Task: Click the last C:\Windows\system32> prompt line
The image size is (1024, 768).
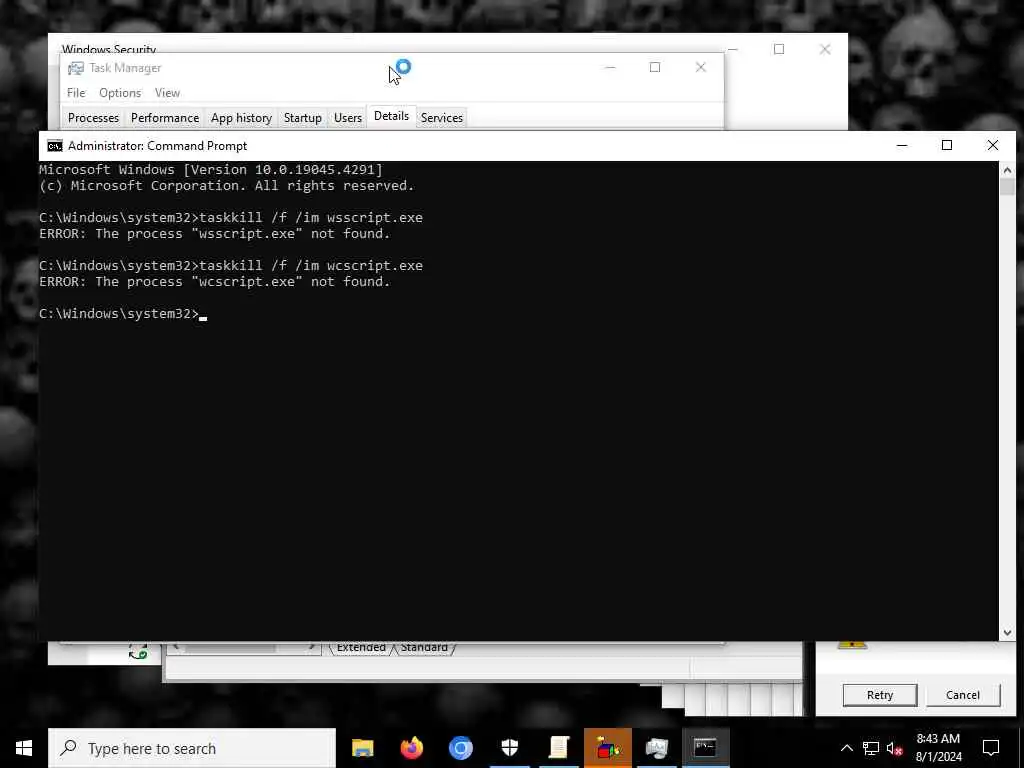Action: coord(122,314)
